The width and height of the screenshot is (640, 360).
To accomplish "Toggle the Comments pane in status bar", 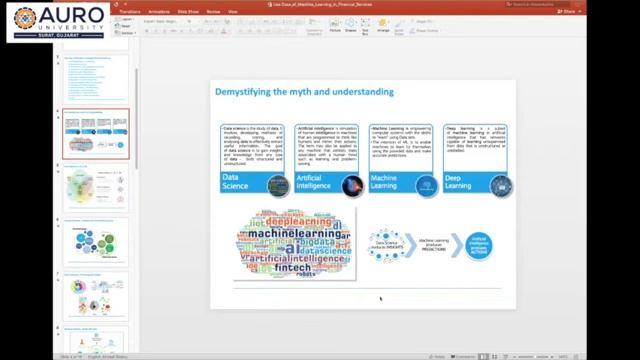I will 462,357.
